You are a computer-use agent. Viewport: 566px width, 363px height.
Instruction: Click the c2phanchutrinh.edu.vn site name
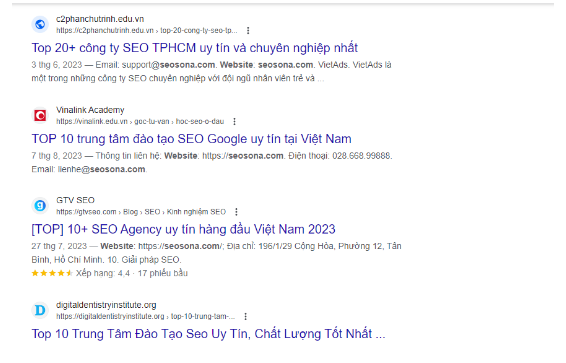coord(100,19)
